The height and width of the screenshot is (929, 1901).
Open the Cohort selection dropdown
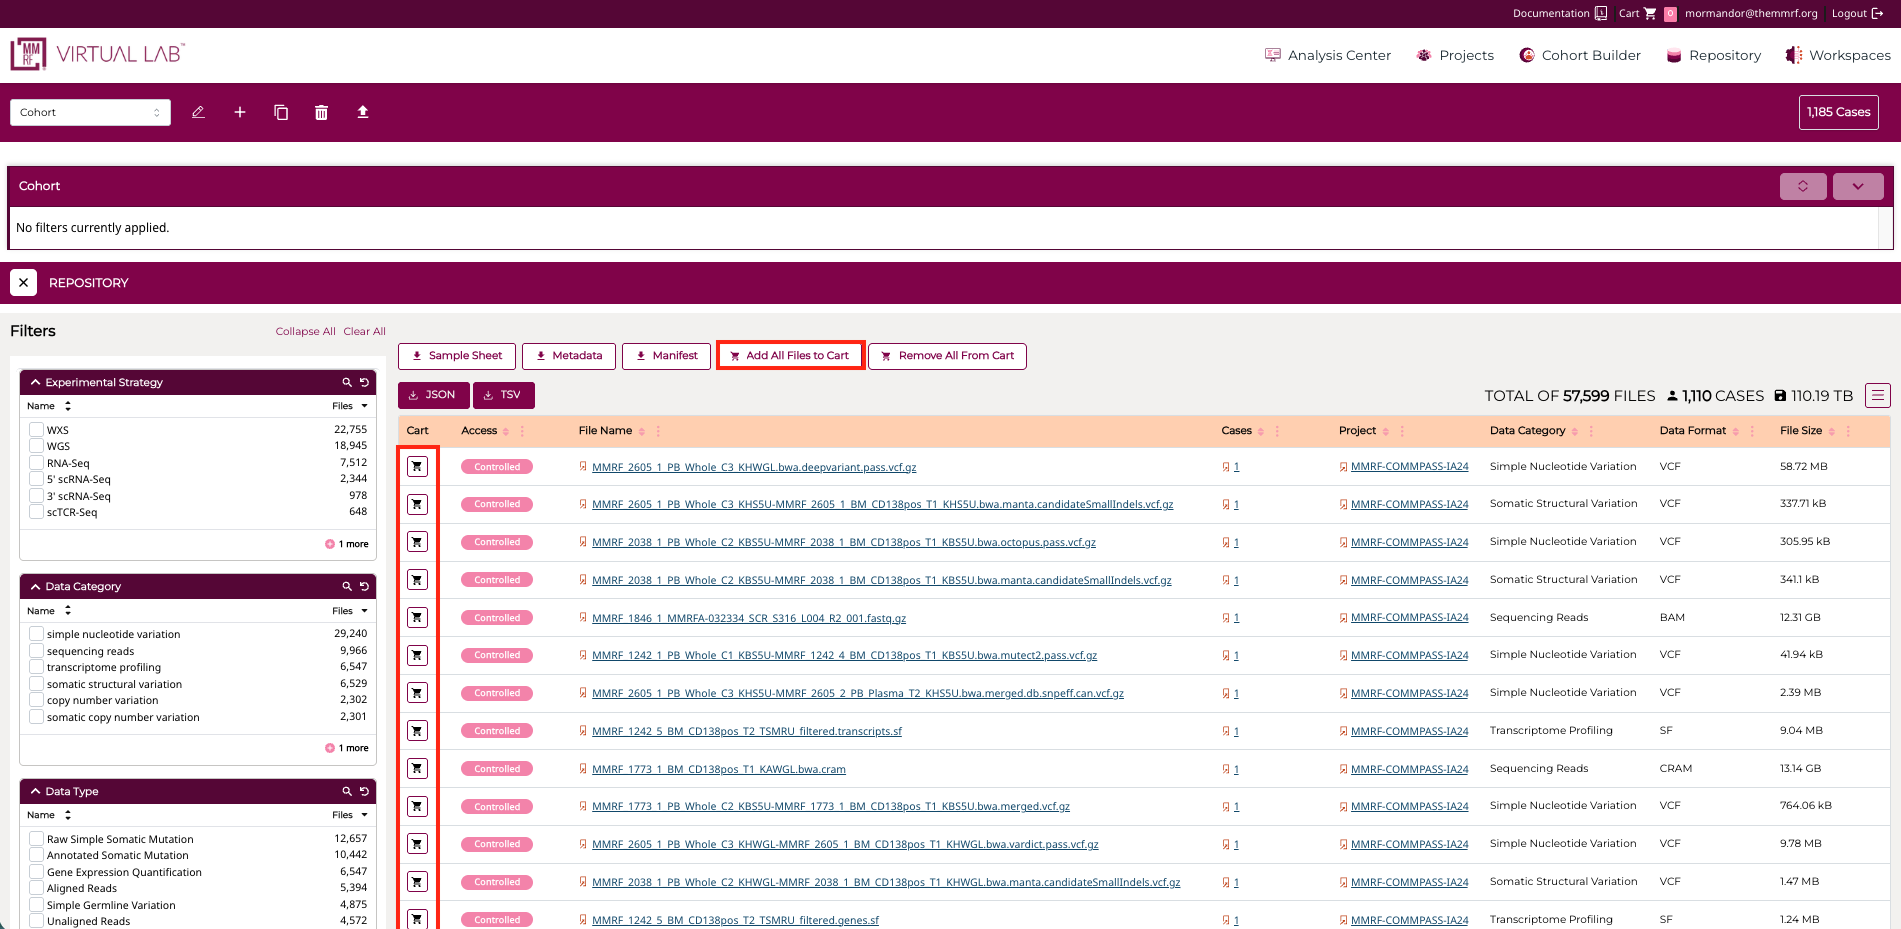click(x=90, y=112)
